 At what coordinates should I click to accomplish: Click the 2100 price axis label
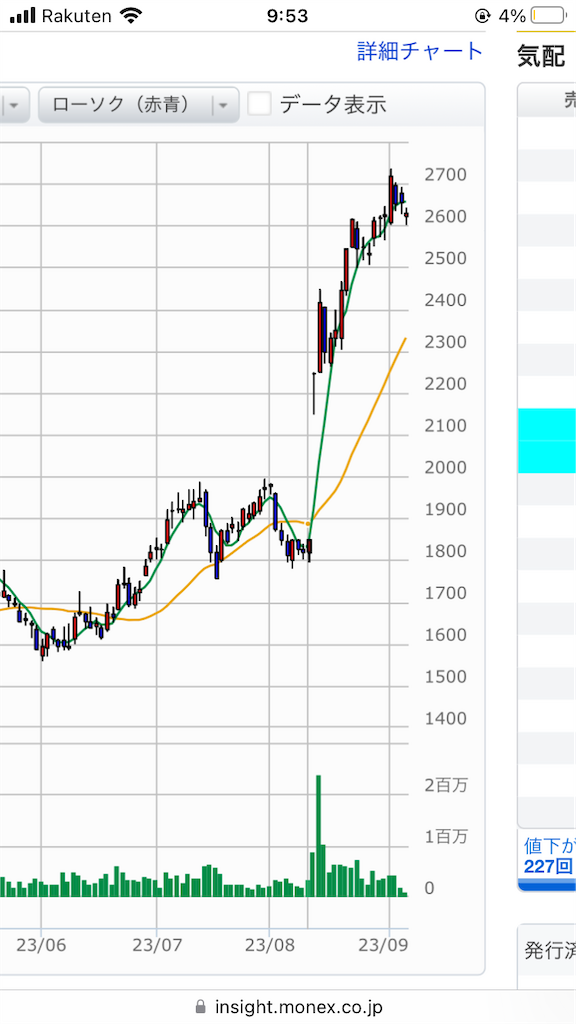445,426
